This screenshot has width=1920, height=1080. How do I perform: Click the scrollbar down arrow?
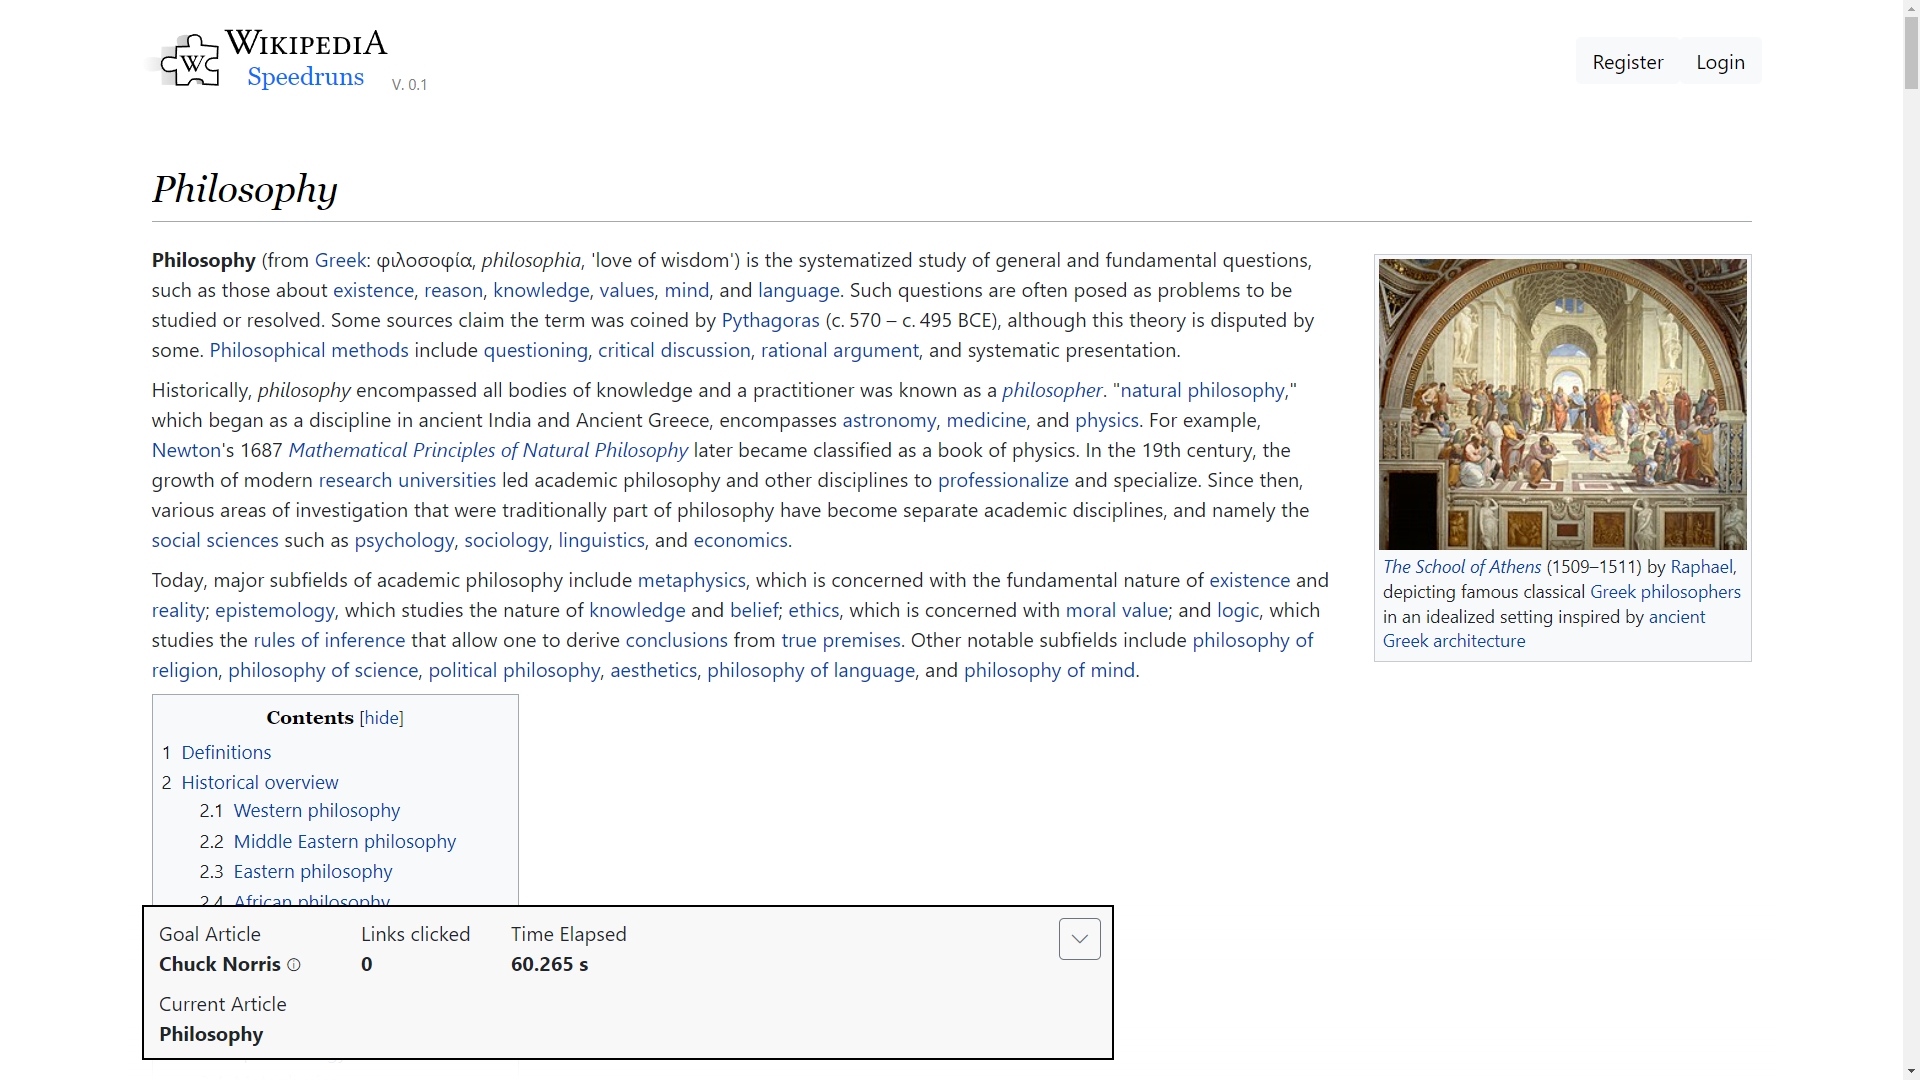coord(1911,1071)
